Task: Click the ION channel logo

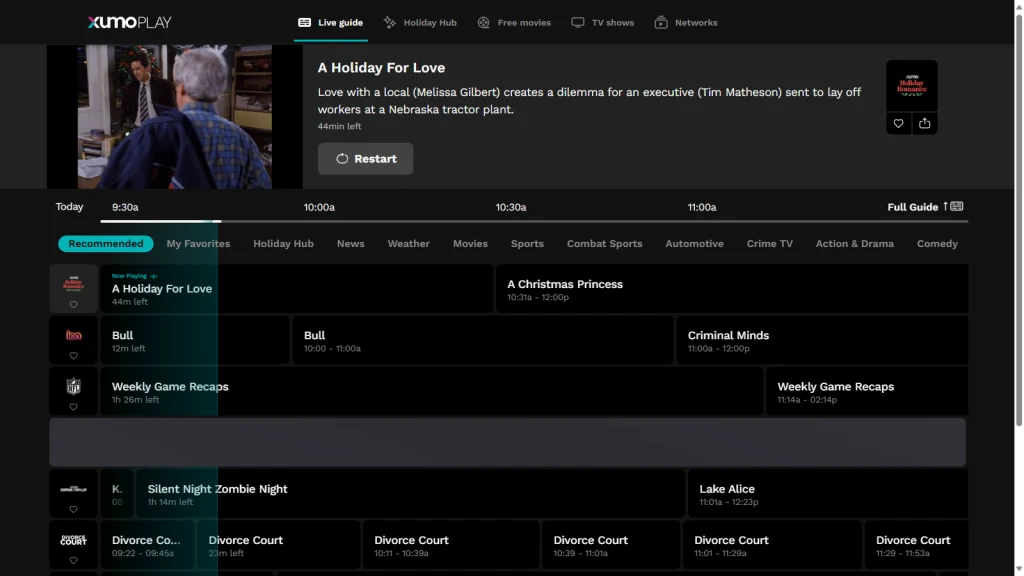Action: coord(73,335)
